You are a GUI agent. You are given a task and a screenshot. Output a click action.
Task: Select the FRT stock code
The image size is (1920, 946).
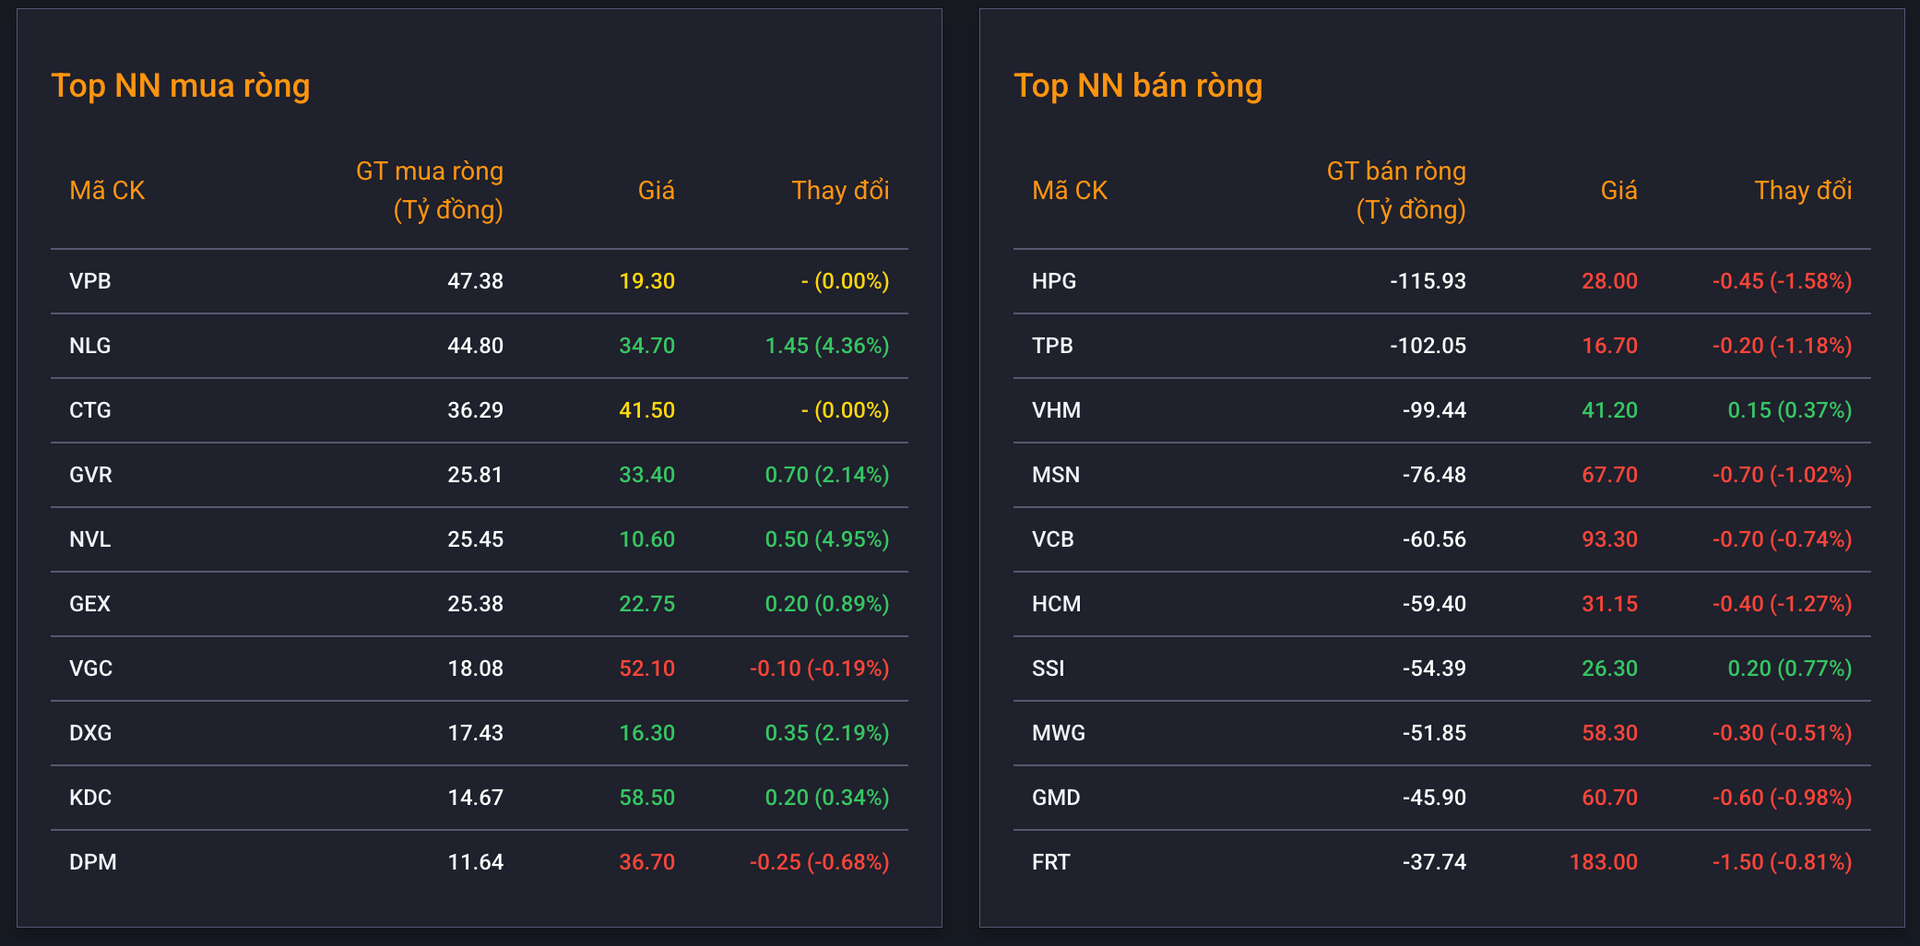click(1051, 862)
